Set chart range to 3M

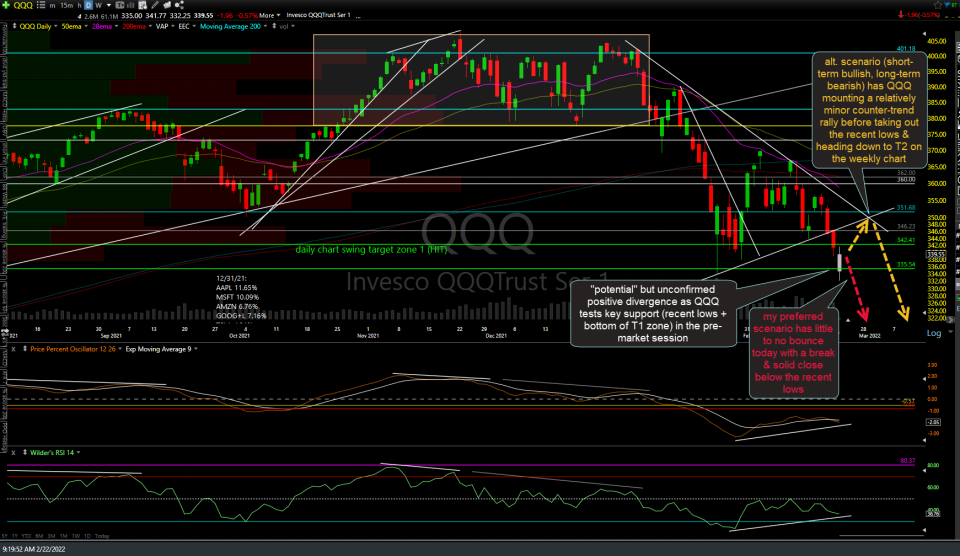pyautogui.click(x=51, y=536)
